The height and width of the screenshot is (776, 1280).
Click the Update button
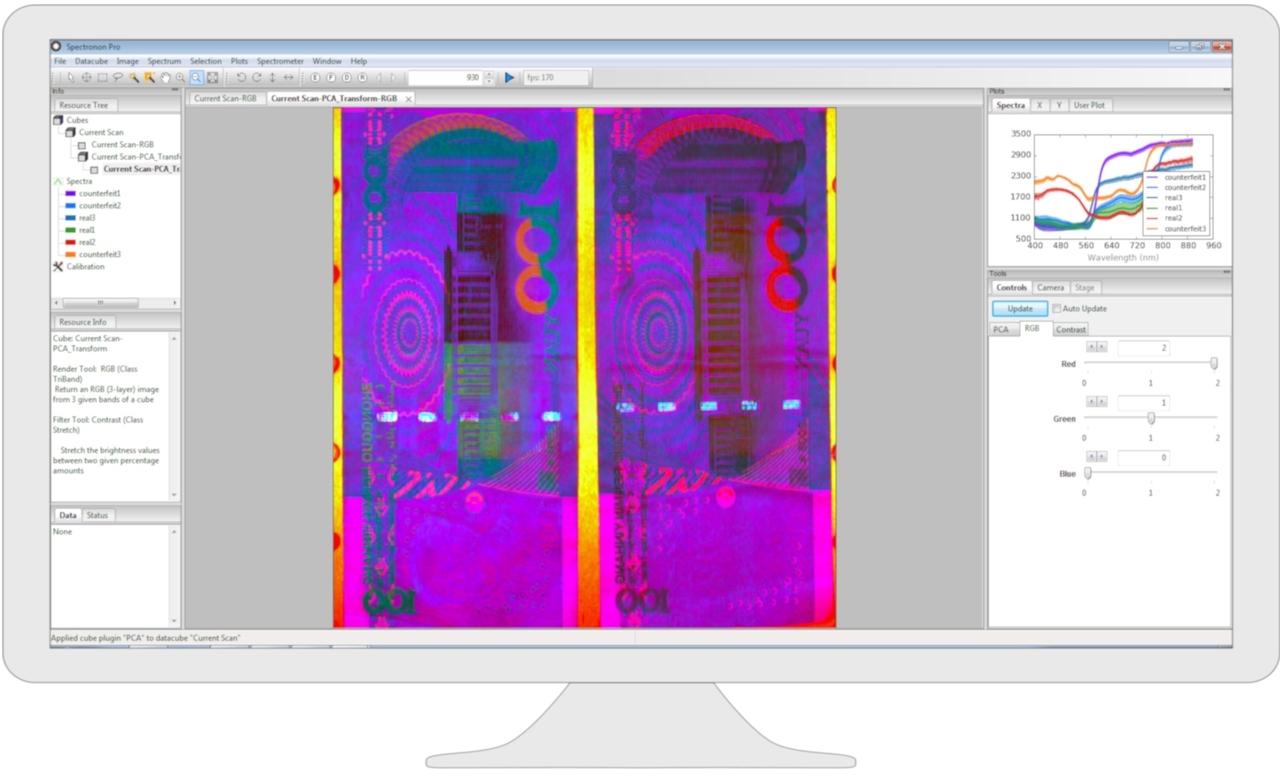1018,308
